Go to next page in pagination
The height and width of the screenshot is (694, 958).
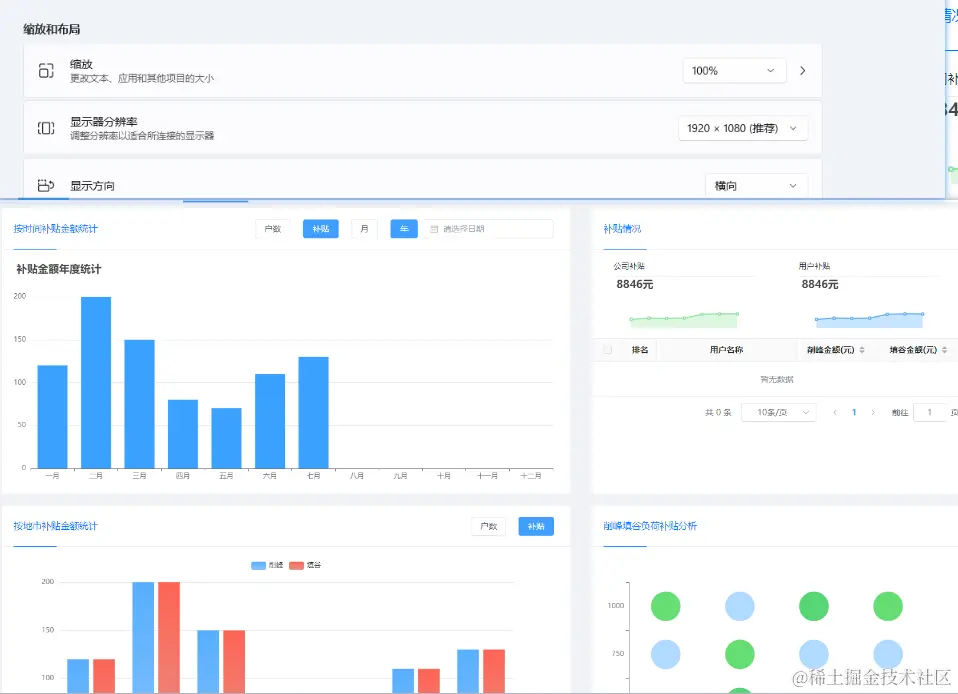(x=873, y=412)
